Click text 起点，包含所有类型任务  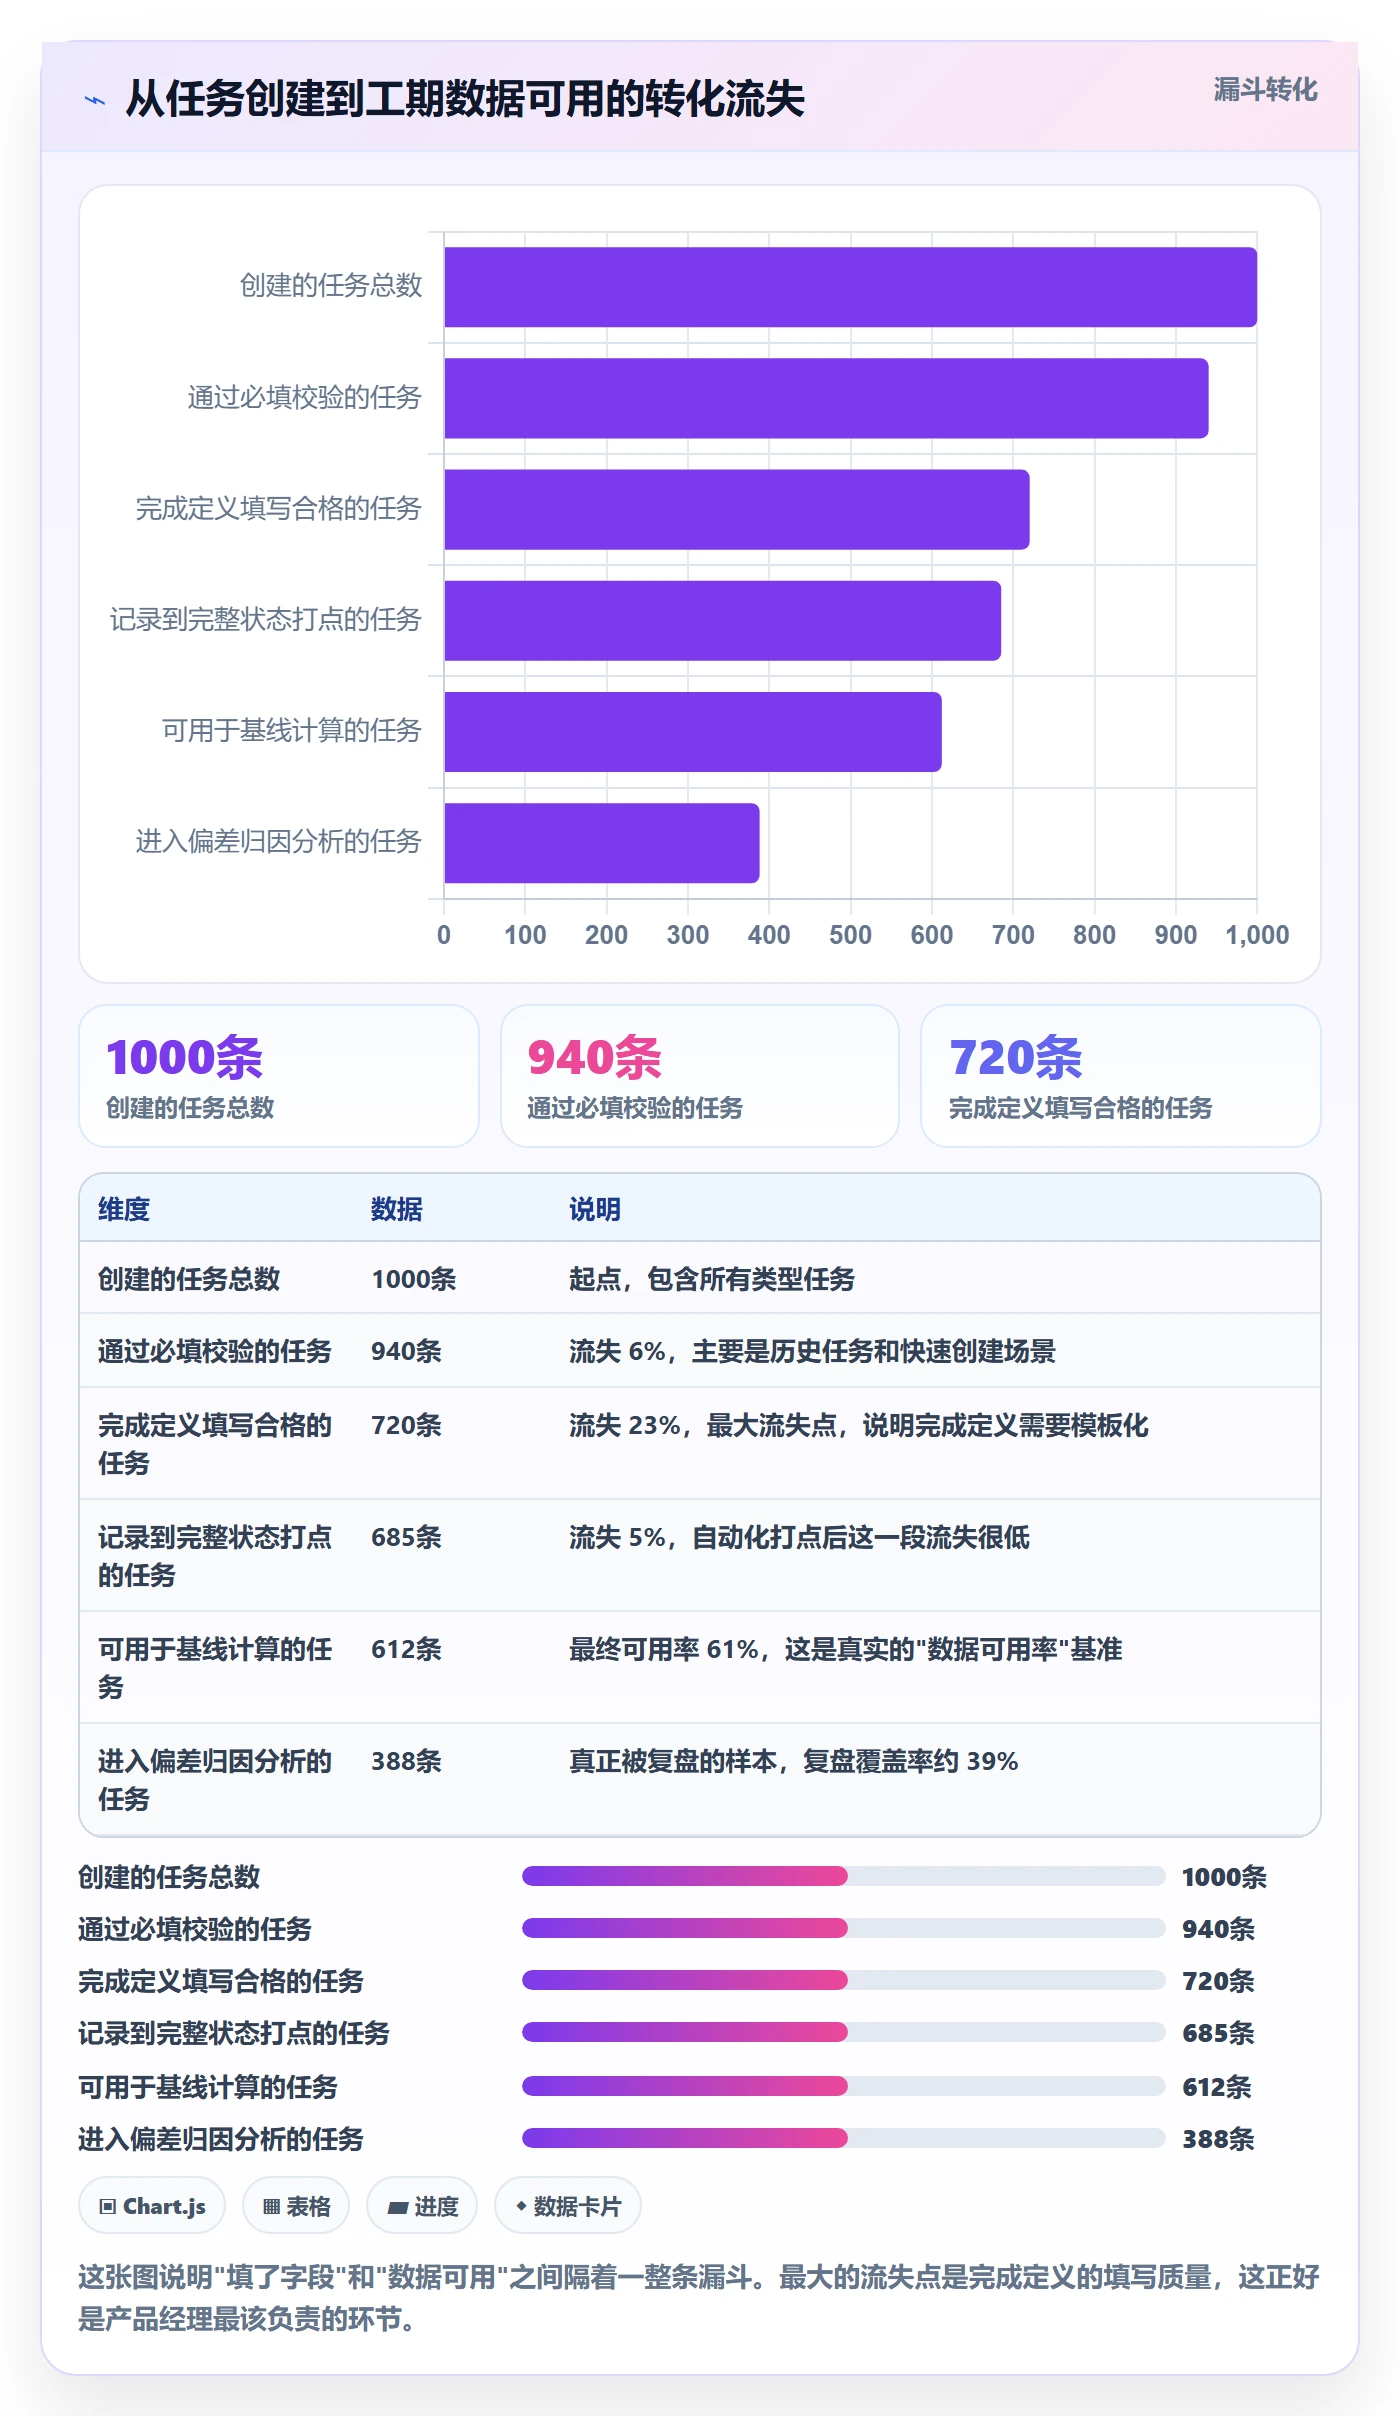712,1279
